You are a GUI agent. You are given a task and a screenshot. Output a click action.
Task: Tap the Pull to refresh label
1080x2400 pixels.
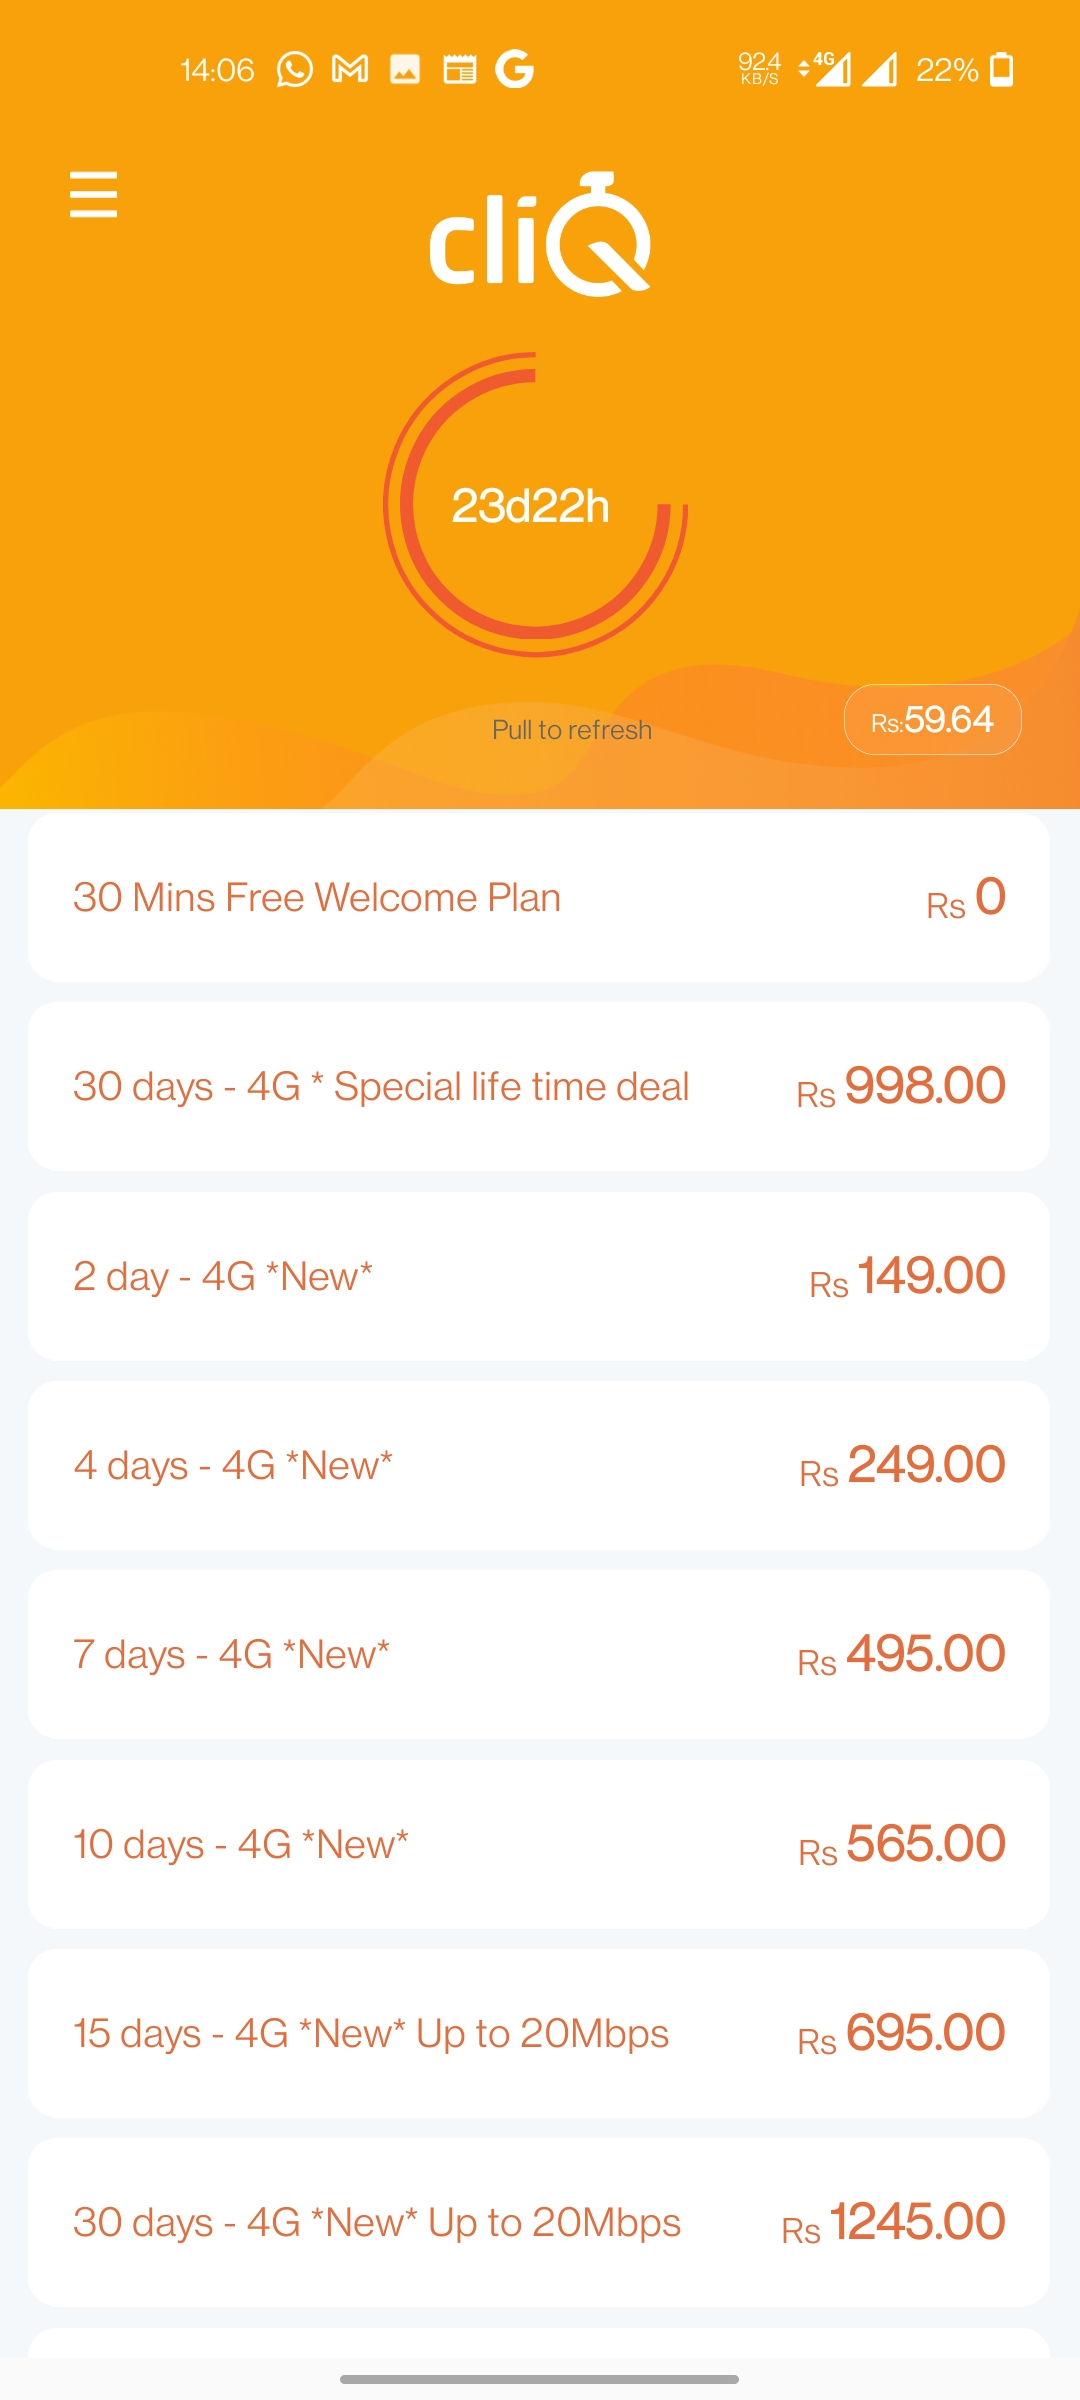[x=572, y=730]
